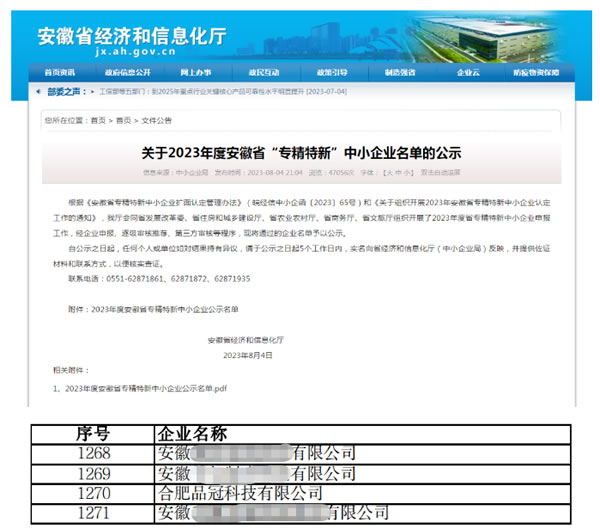This screenshot has height=529, width=600.
Task: Select table cell 1270
Action: (x=94, y=493)
